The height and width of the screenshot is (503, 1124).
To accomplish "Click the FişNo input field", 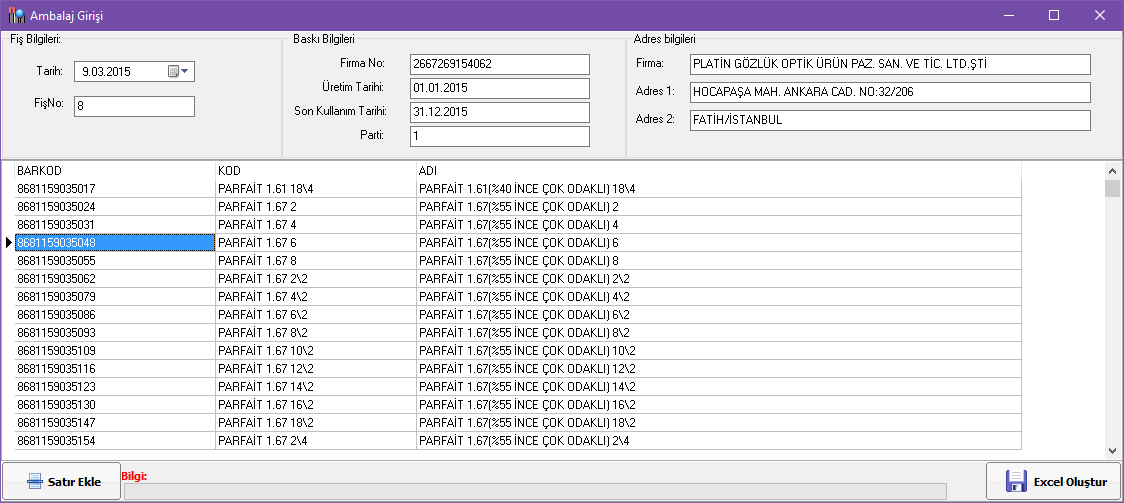I will [x=134, y=106].
